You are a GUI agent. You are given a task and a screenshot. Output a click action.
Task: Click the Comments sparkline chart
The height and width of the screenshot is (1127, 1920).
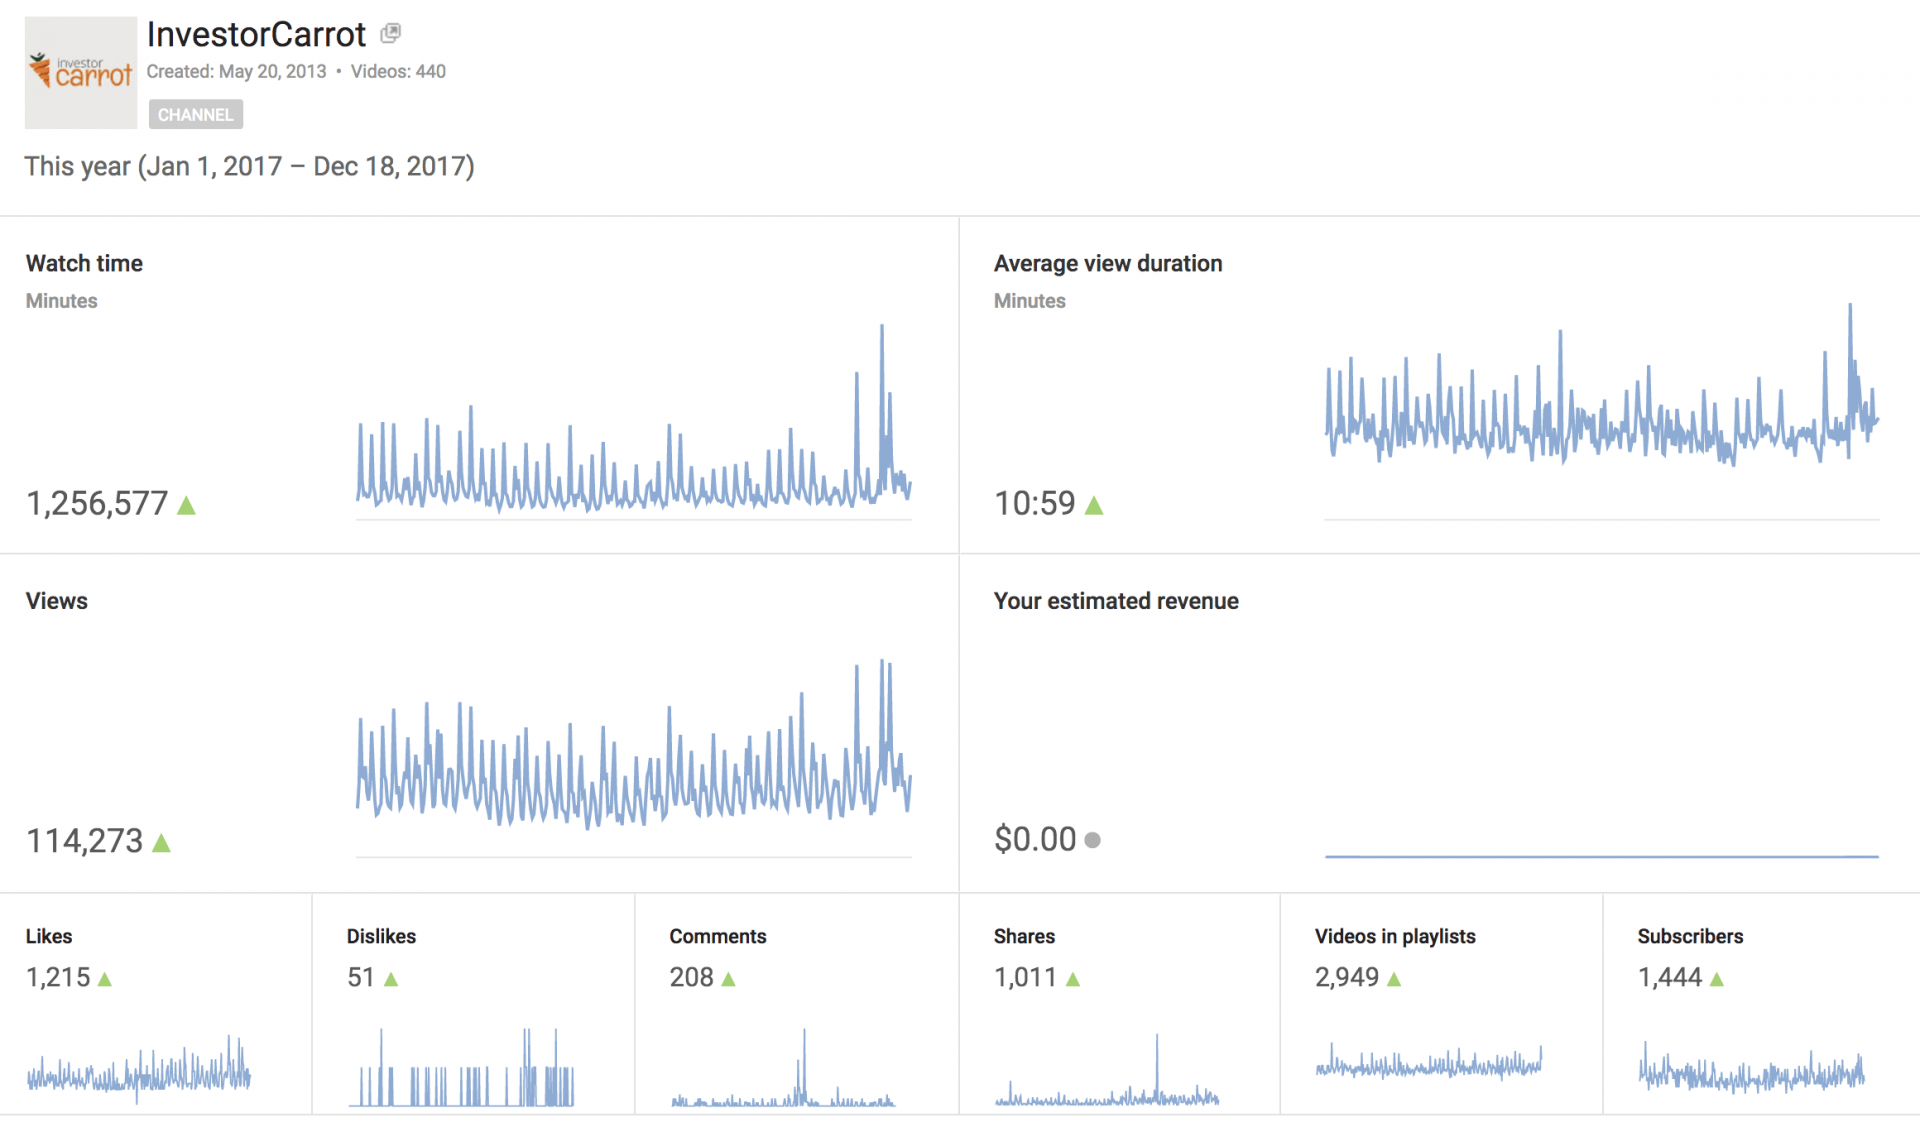click(783, 1067)
